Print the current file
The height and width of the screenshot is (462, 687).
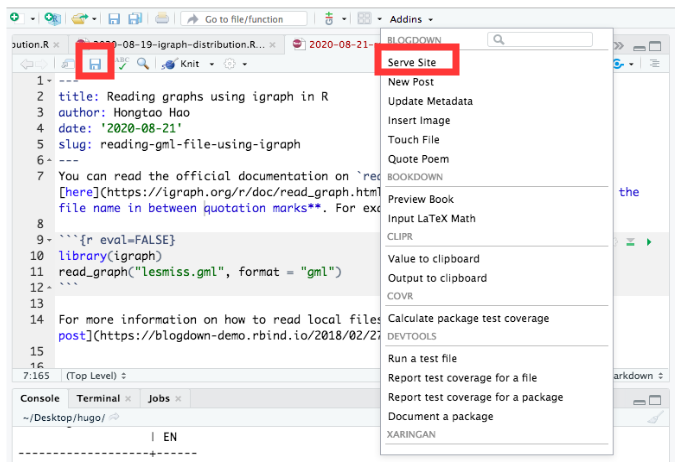click(162, 18)
